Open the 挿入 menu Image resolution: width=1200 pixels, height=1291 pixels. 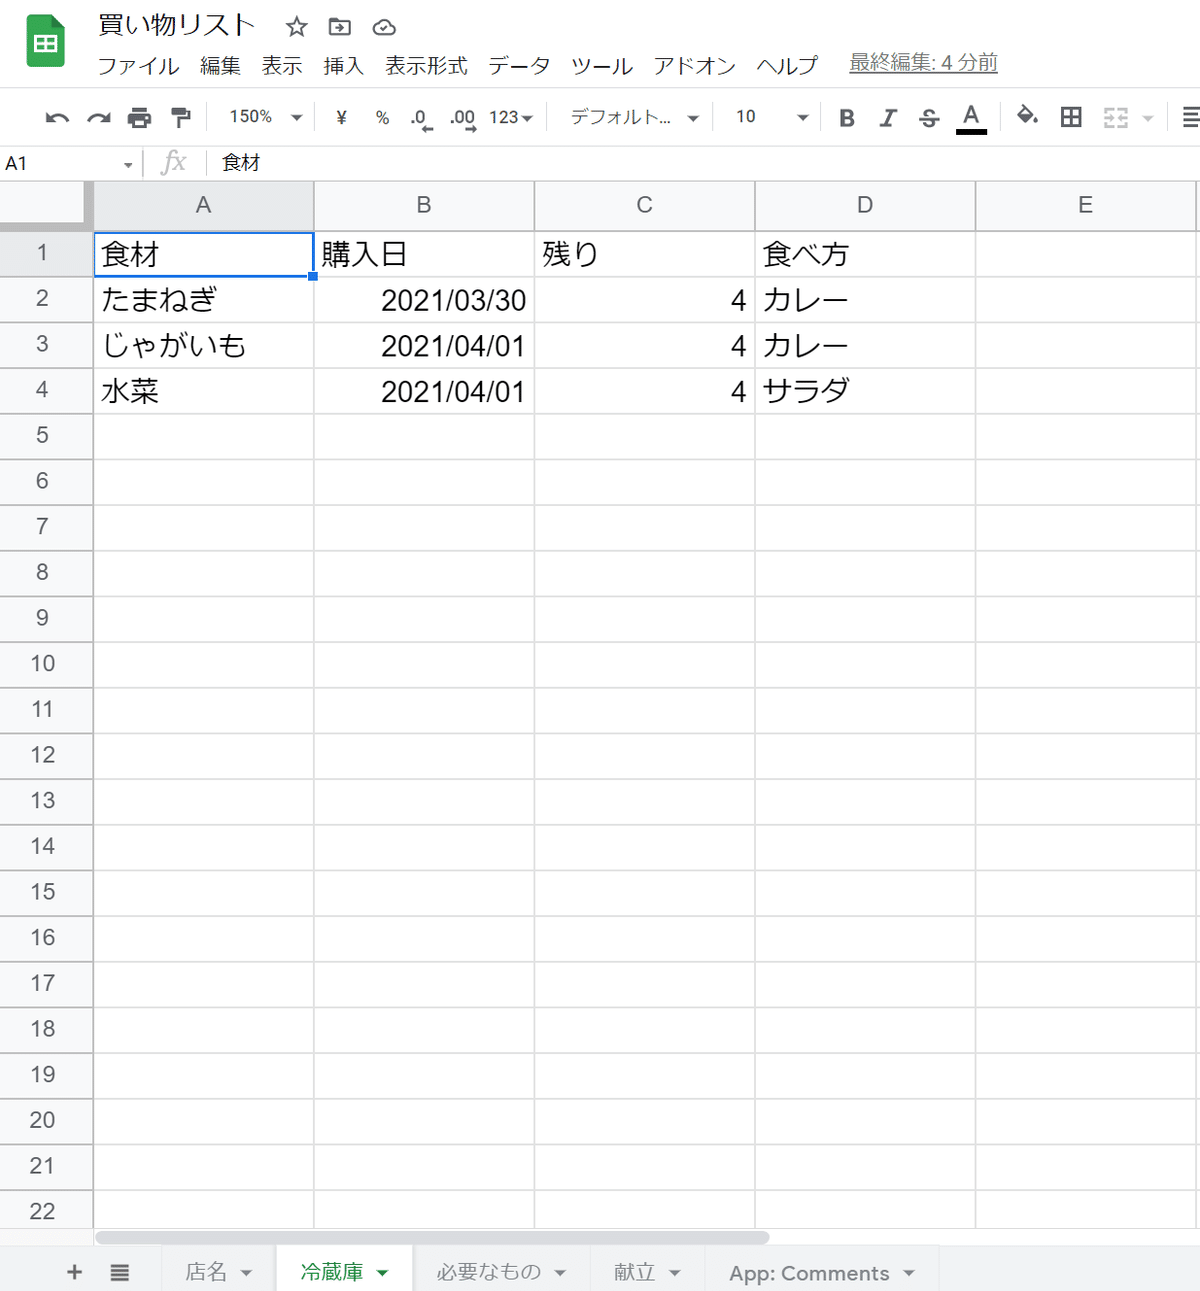tap(343, 66)
